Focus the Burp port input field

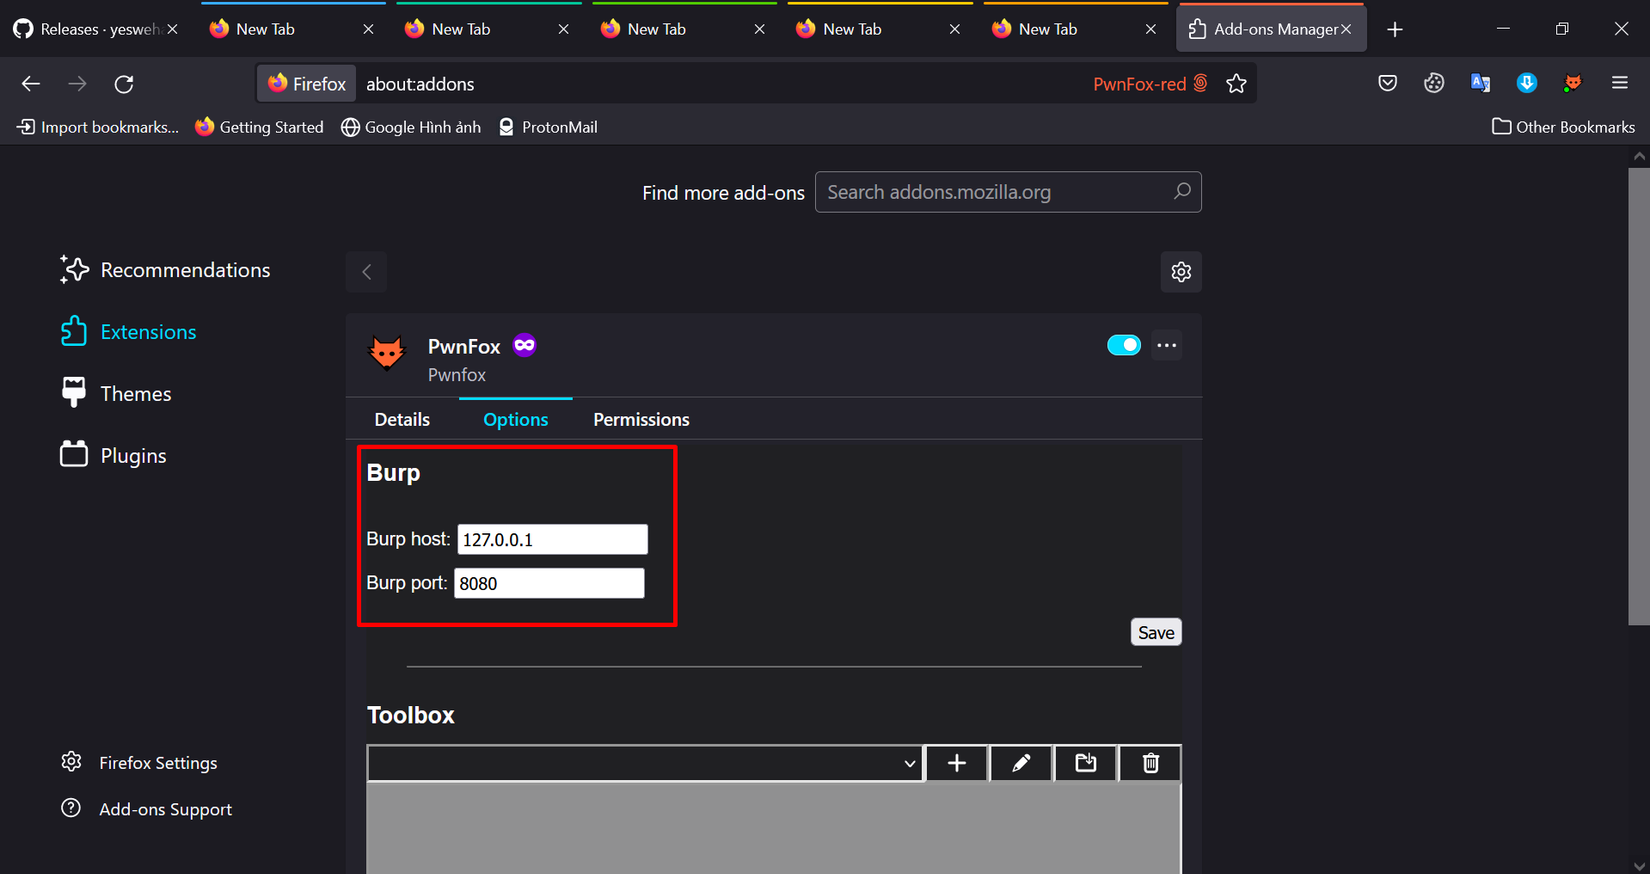pyautogui.click(x=549, y=583)
